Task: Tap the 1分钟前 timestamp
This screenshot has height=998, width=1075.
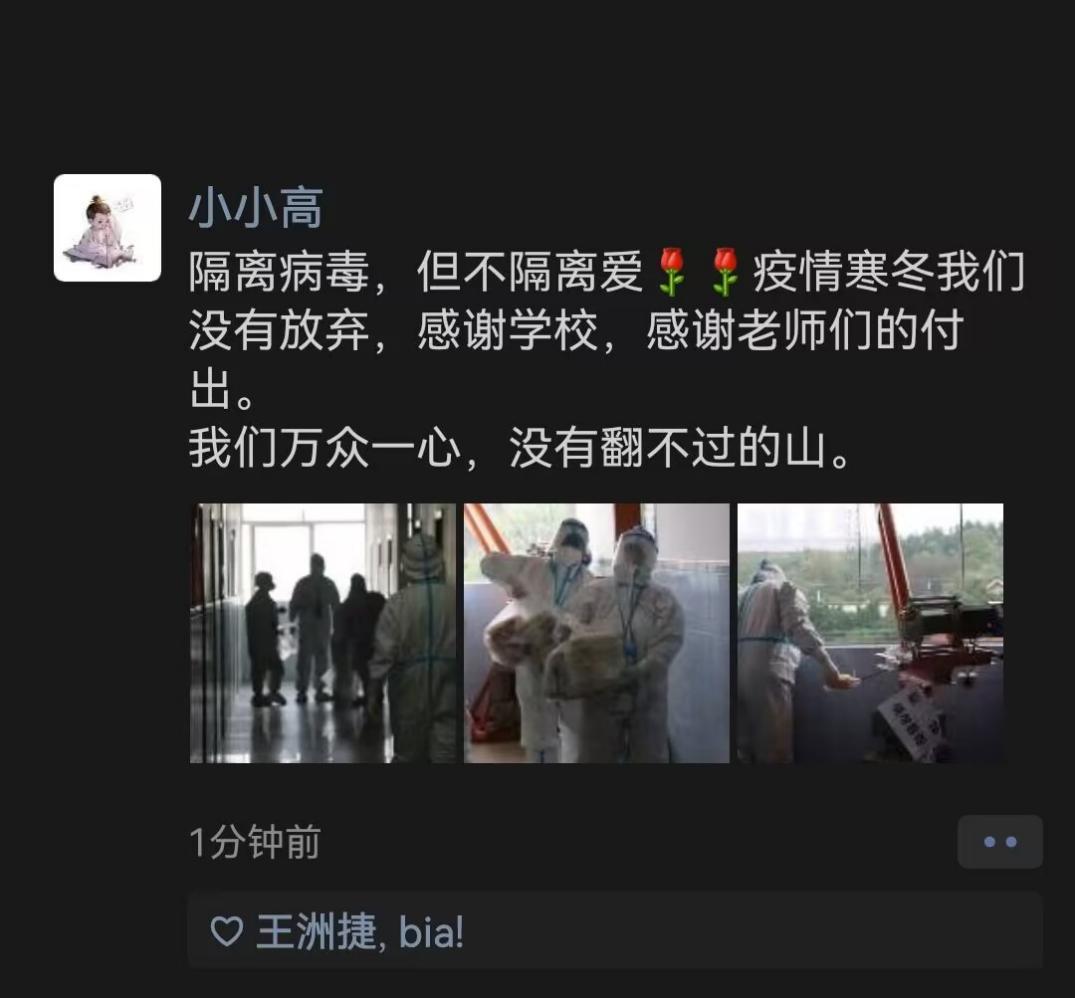Action: click(254, 842)
